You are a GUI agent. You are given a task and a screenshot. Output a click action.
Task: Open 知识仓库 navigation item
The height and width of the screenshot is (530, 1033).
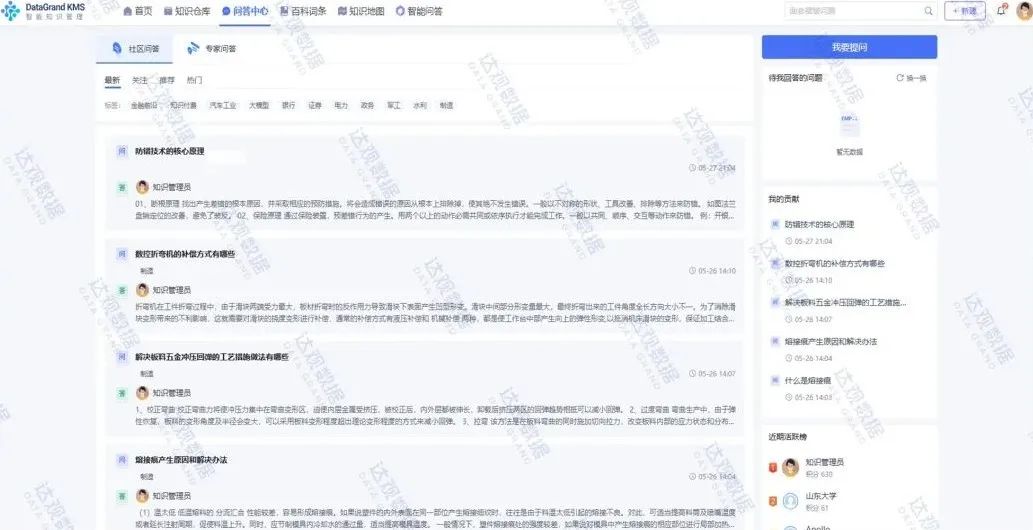[x=187, y=11]
